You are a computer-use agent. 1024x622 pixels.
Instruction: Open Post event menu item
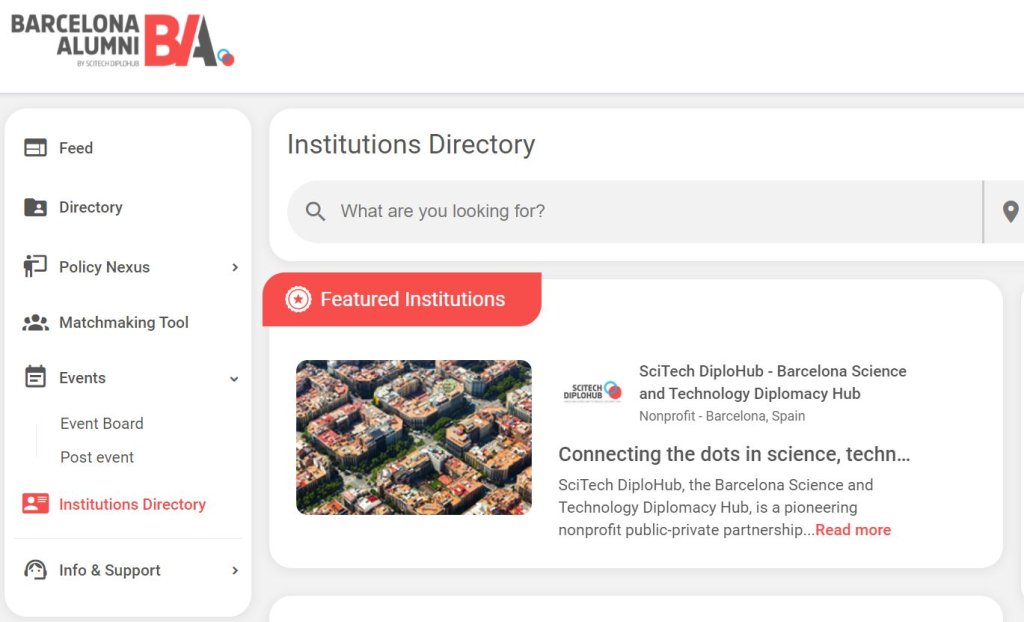(97, 457)
